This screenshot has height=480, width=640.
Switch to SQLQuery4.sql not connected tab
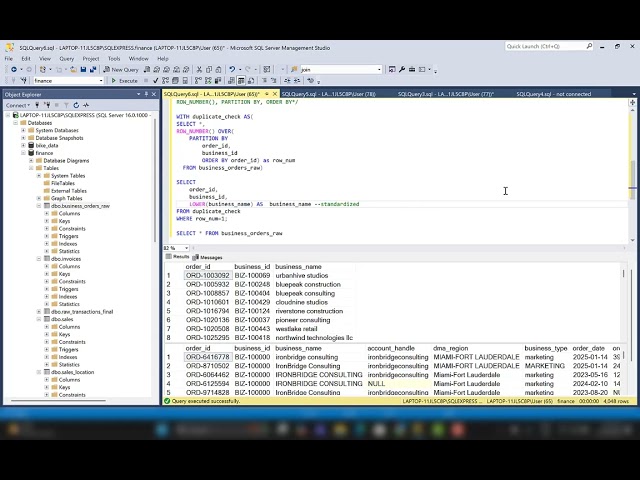click(x=553, y=94)
